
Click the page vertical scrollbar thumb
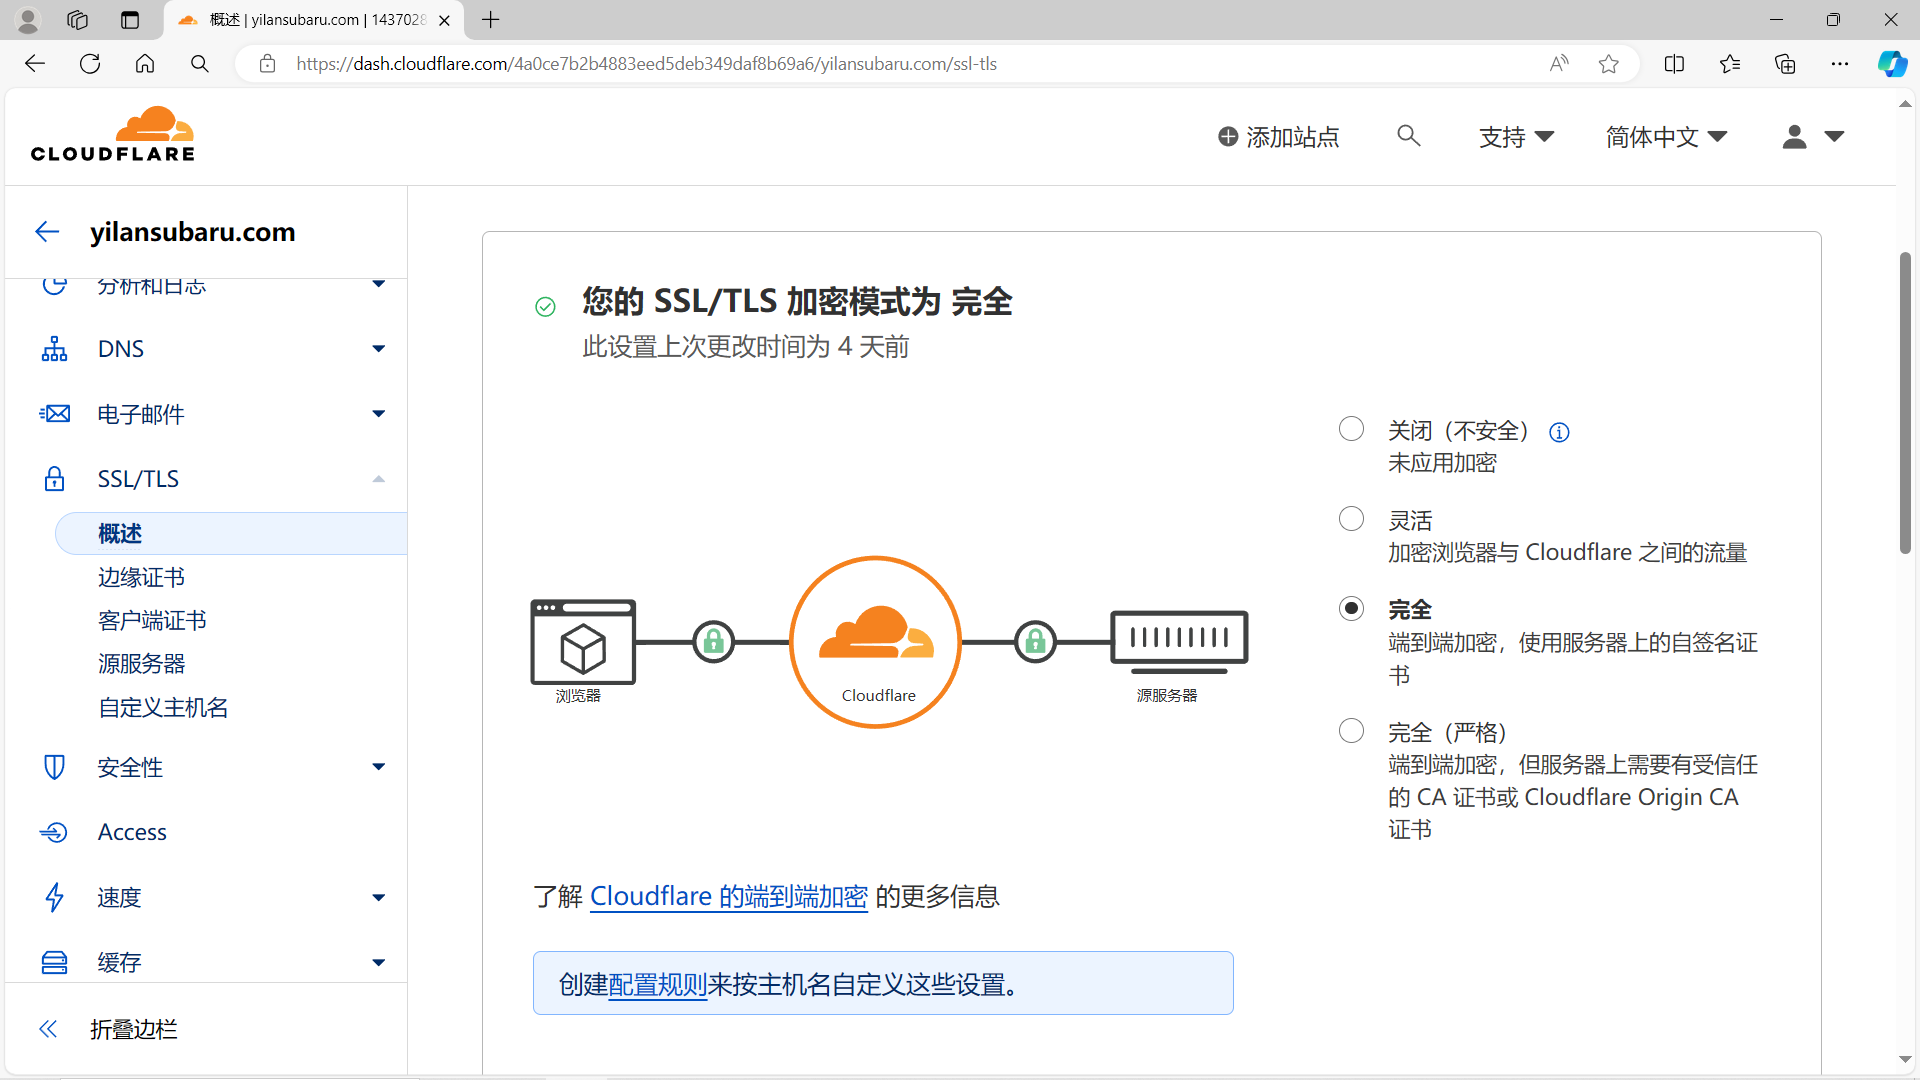(1906, 402)
